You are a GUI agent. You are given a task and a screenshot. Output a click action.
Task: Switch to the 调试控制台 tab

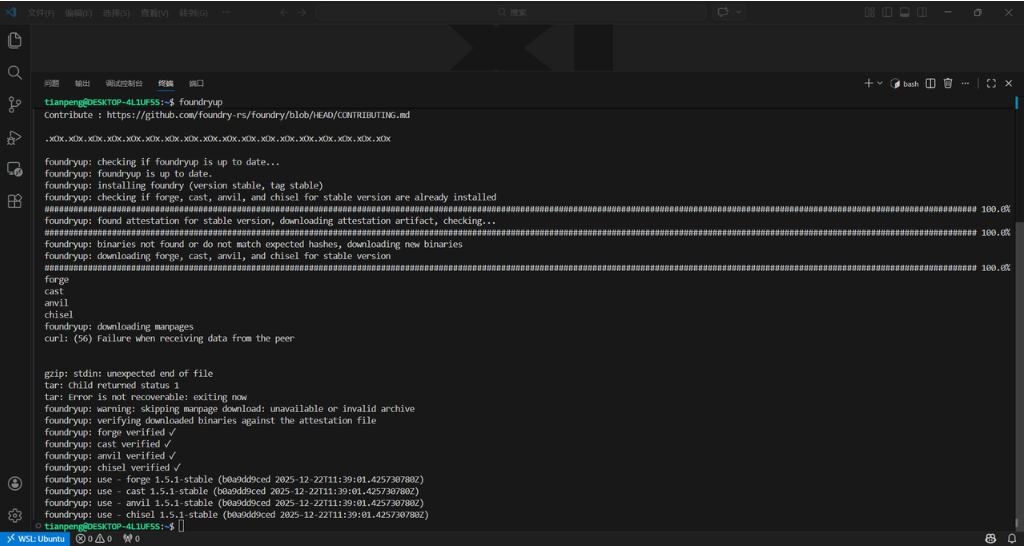click(124, 83)
